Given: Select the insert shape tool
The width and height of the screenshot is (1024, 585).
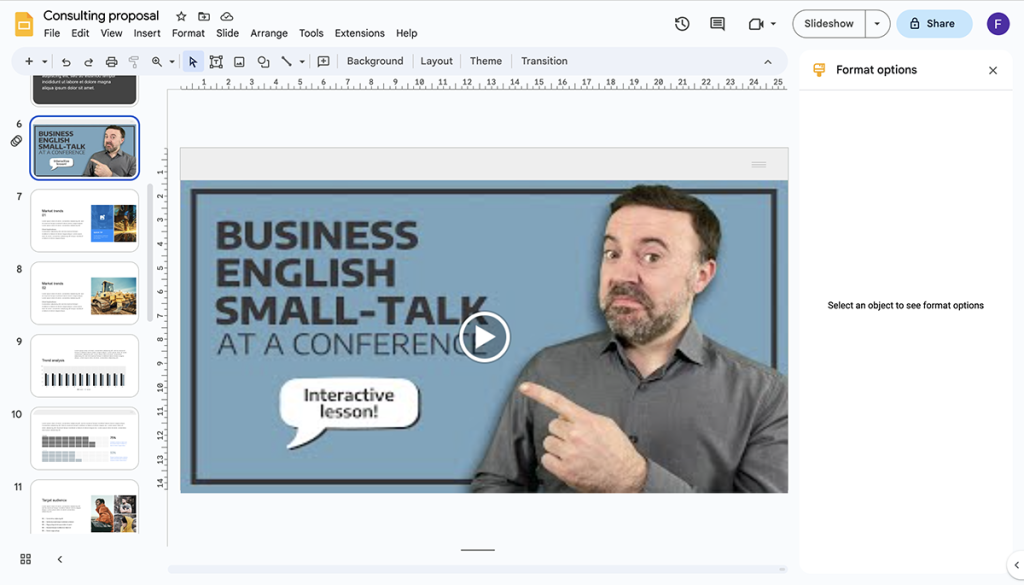Looking at the screenshot, I should coord(263,61).
